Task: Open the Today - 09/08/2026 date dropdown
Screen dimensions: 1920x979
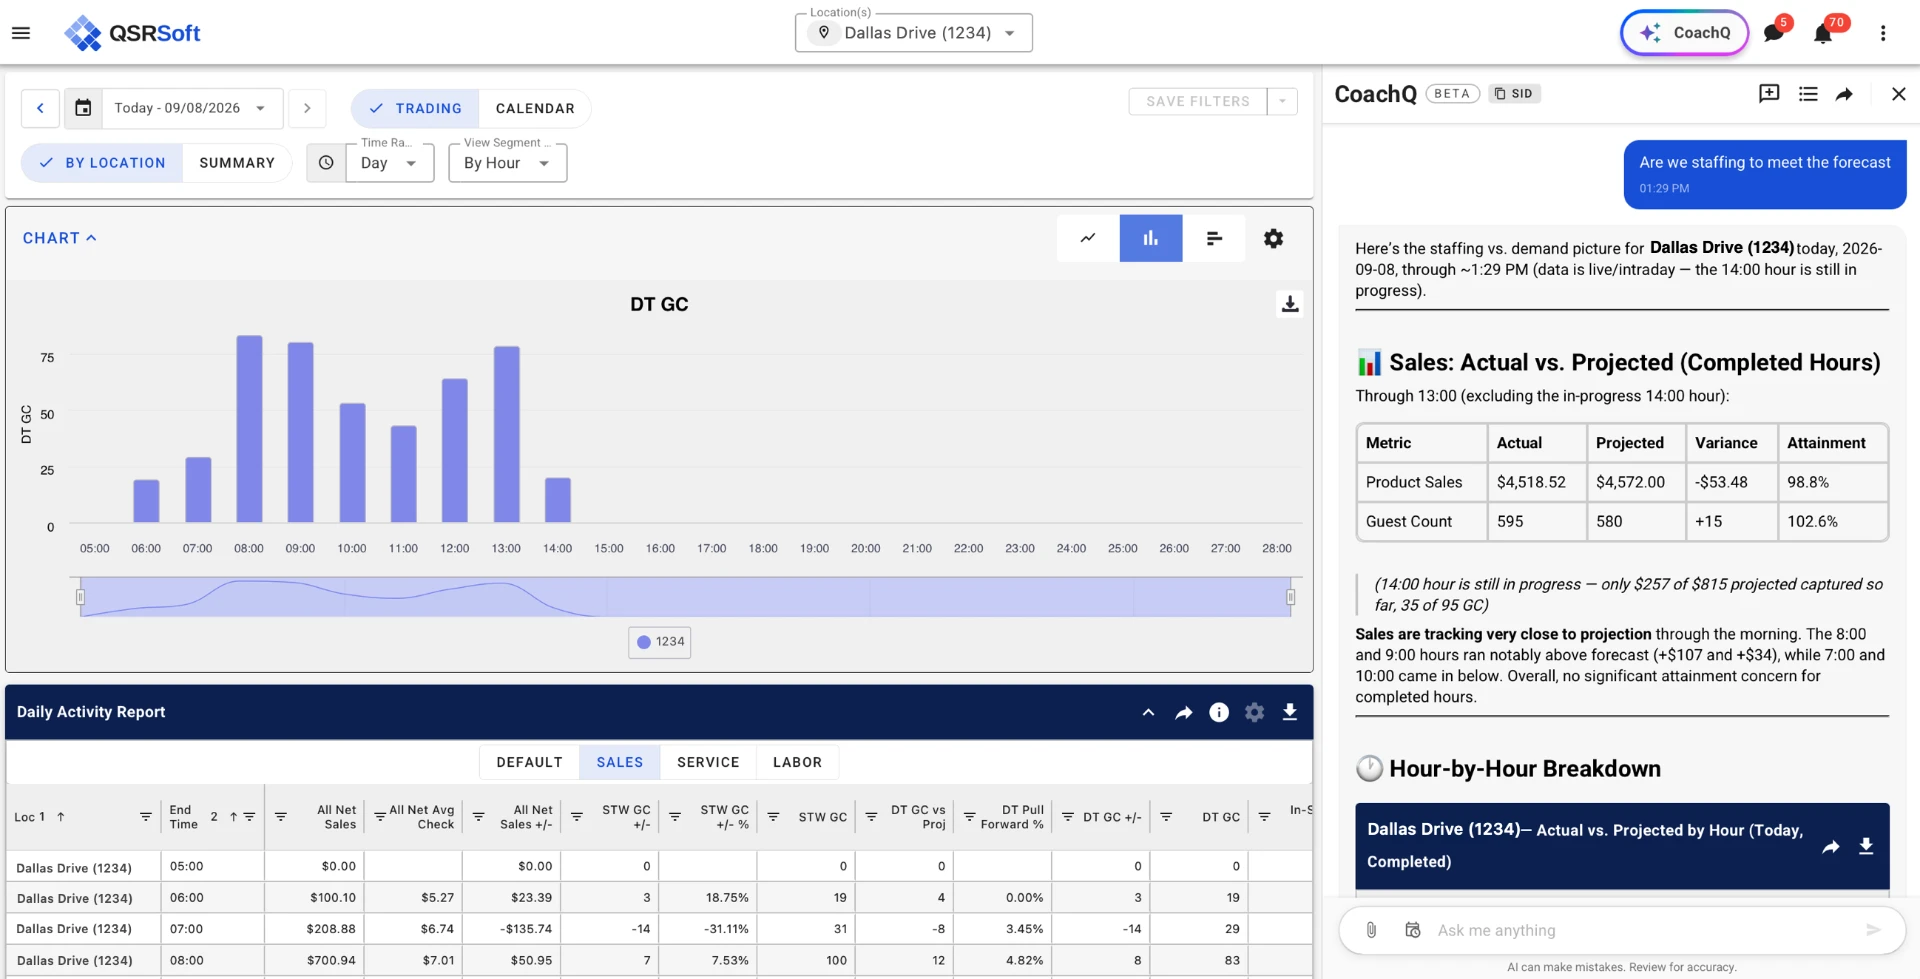Action: click(192, 108)
